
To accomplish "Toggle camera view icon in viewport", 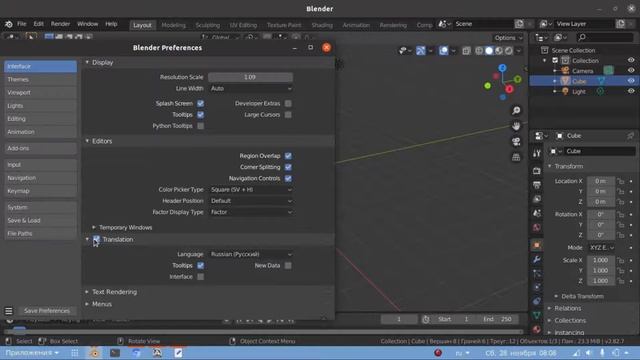I will pyautogui.click(x=516, y=142).
